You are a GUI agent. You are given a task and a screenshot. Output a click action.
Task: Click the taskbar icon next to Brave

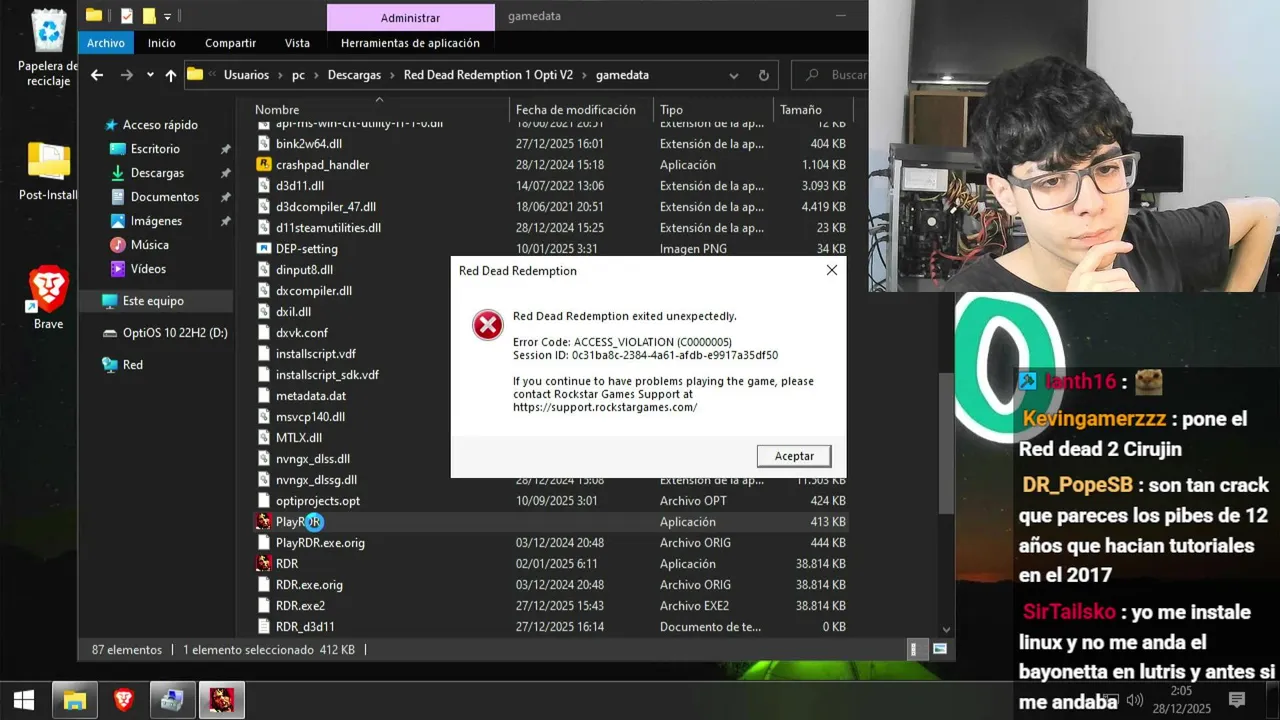[172, 700]
